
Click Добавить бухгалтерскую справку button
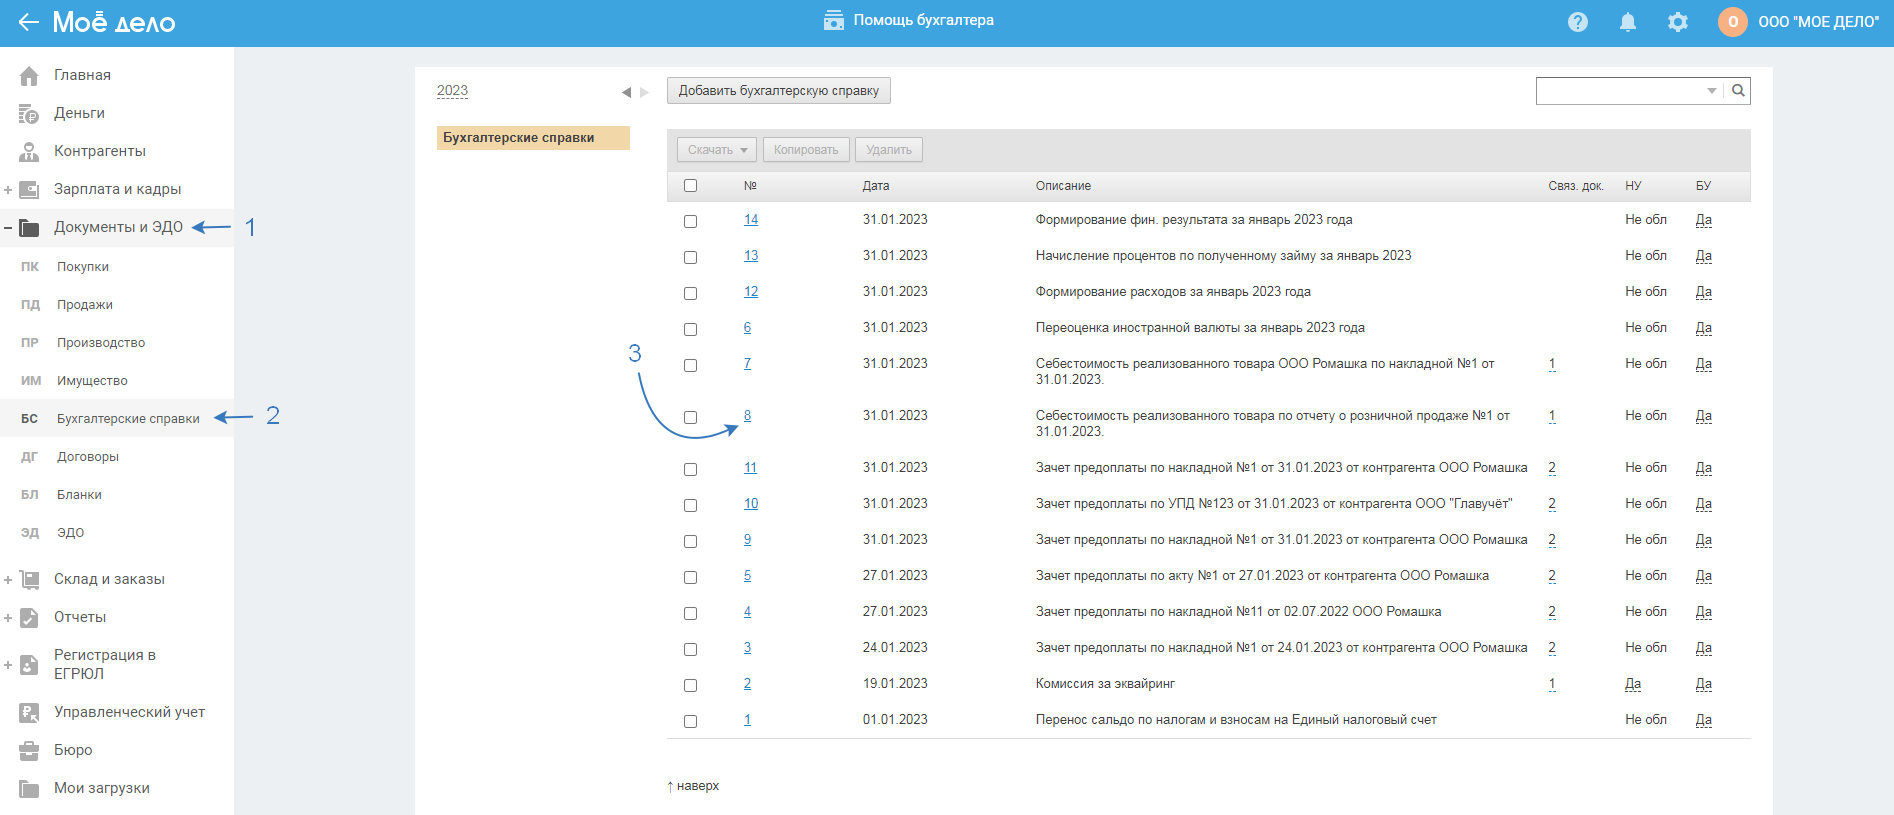(x=778, y=91)
